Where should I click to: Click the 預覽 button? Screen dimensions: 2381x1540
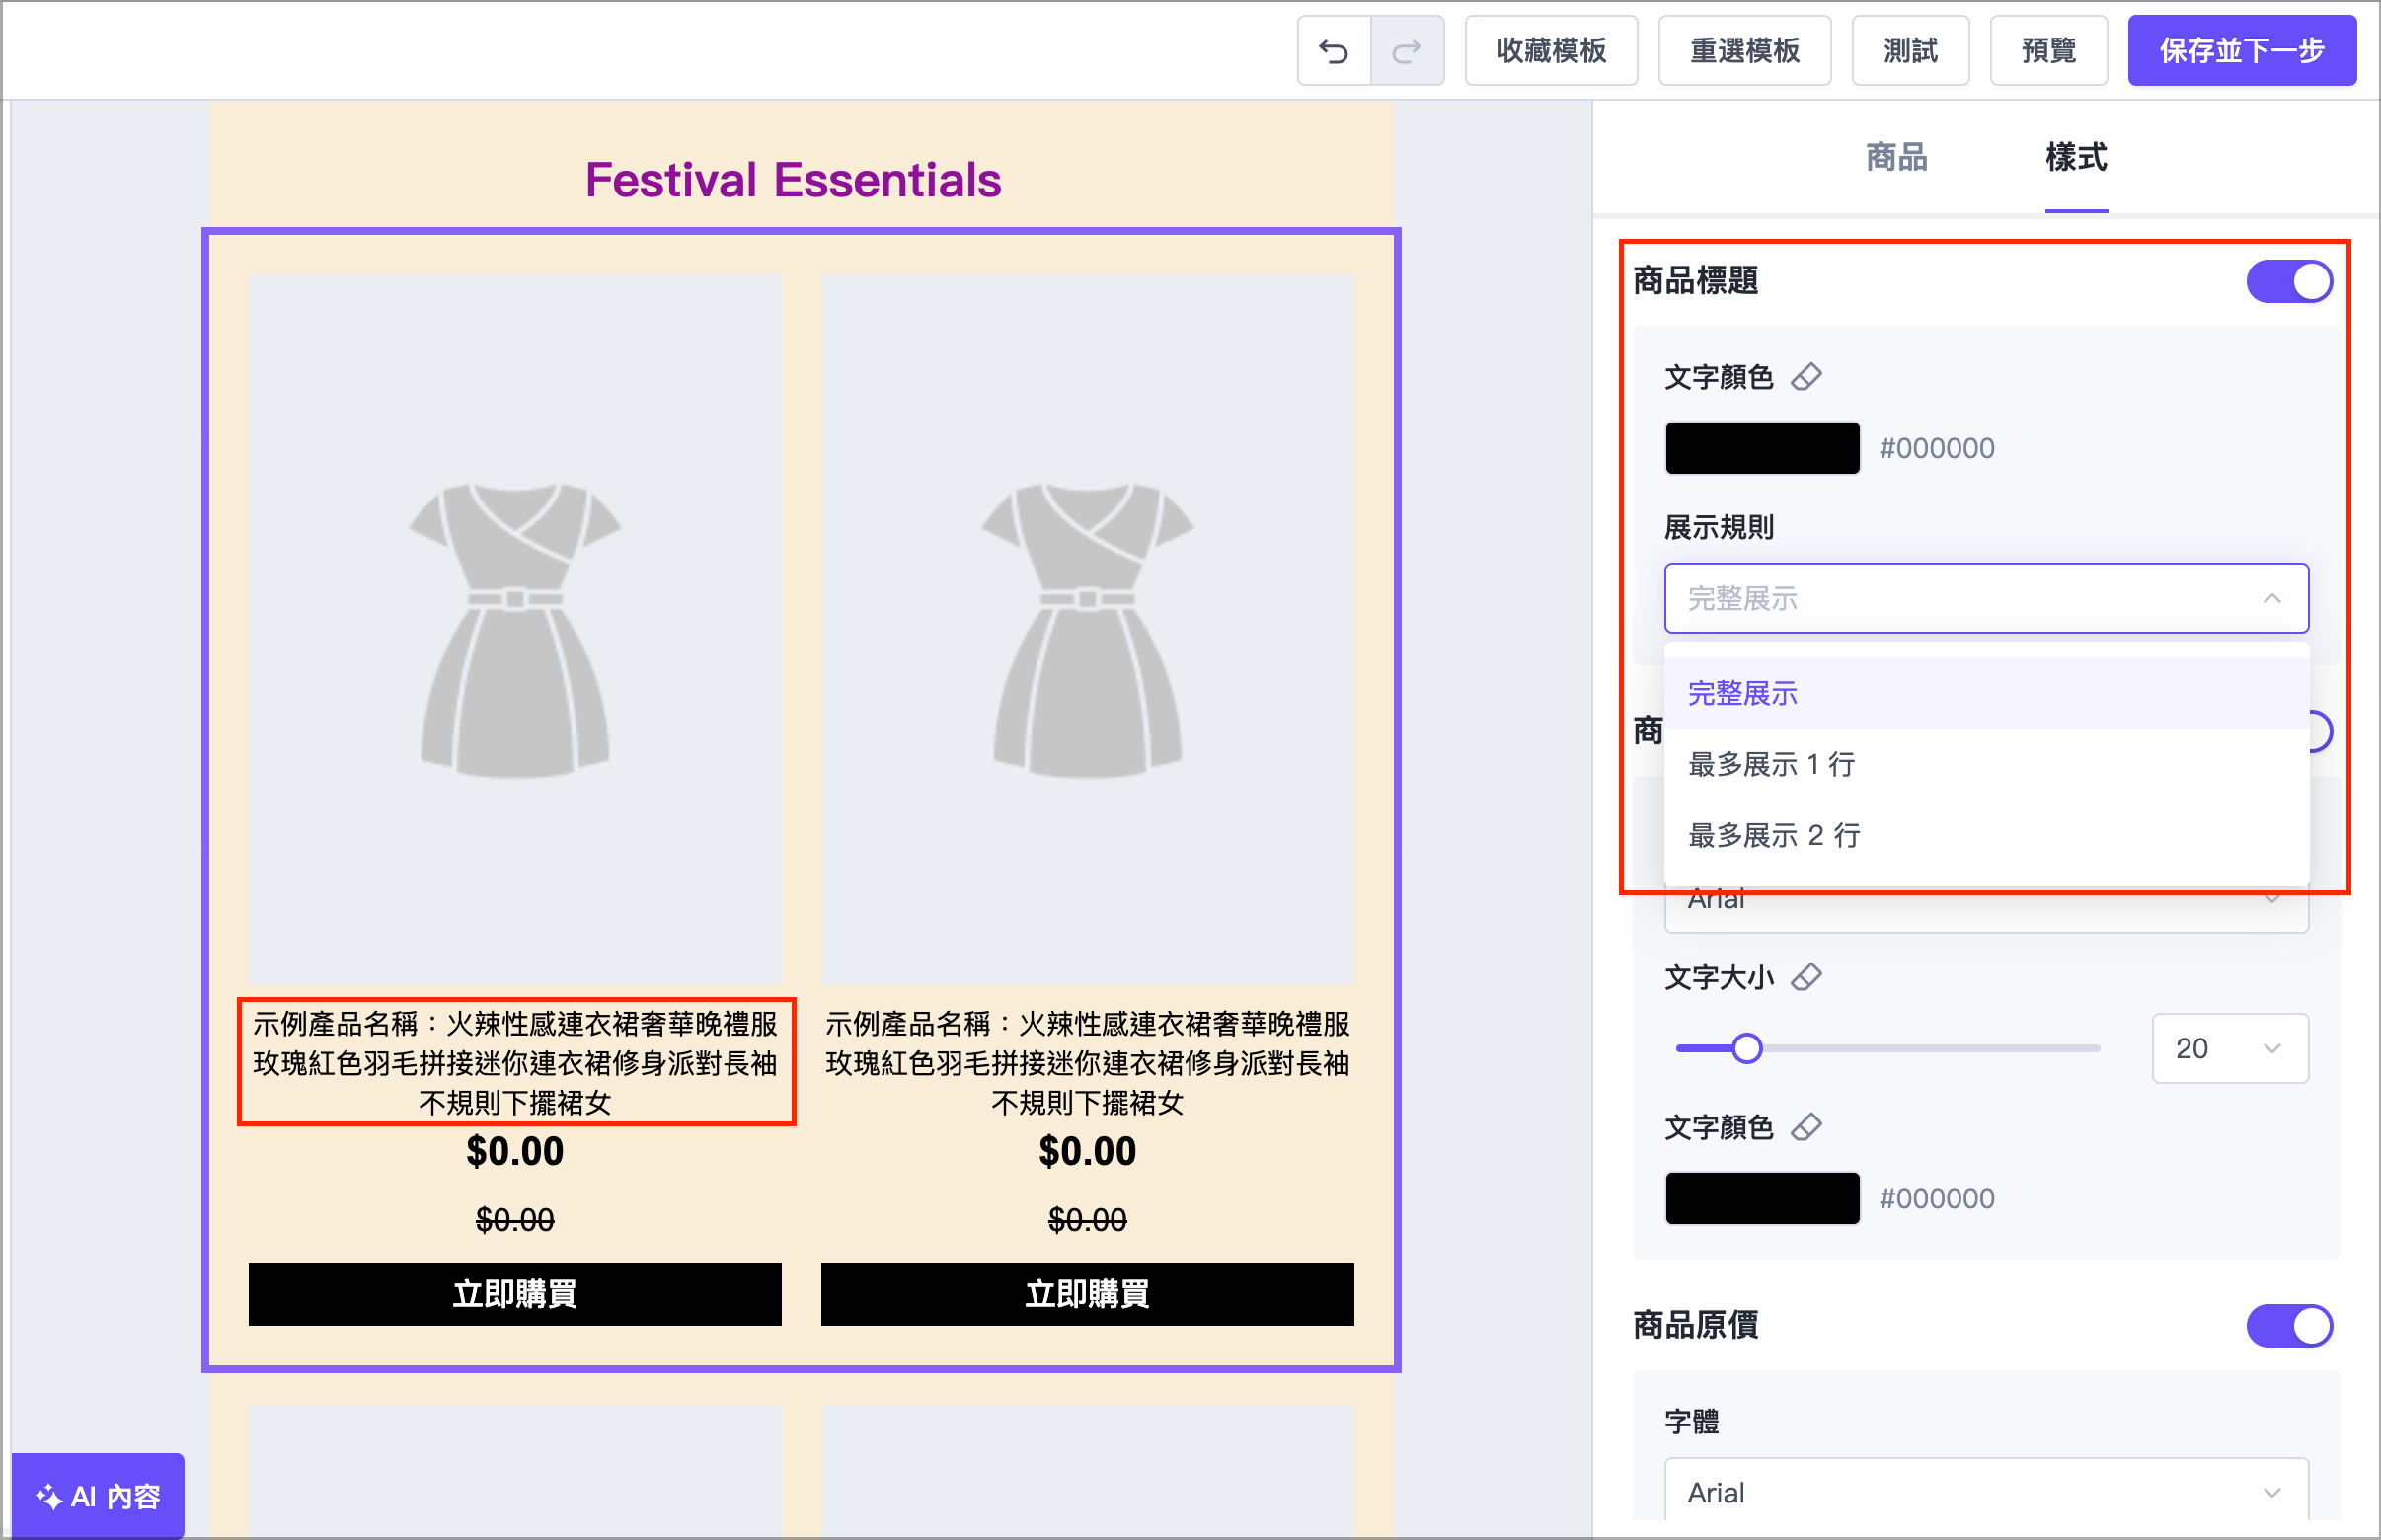[x=2048, y=50]
